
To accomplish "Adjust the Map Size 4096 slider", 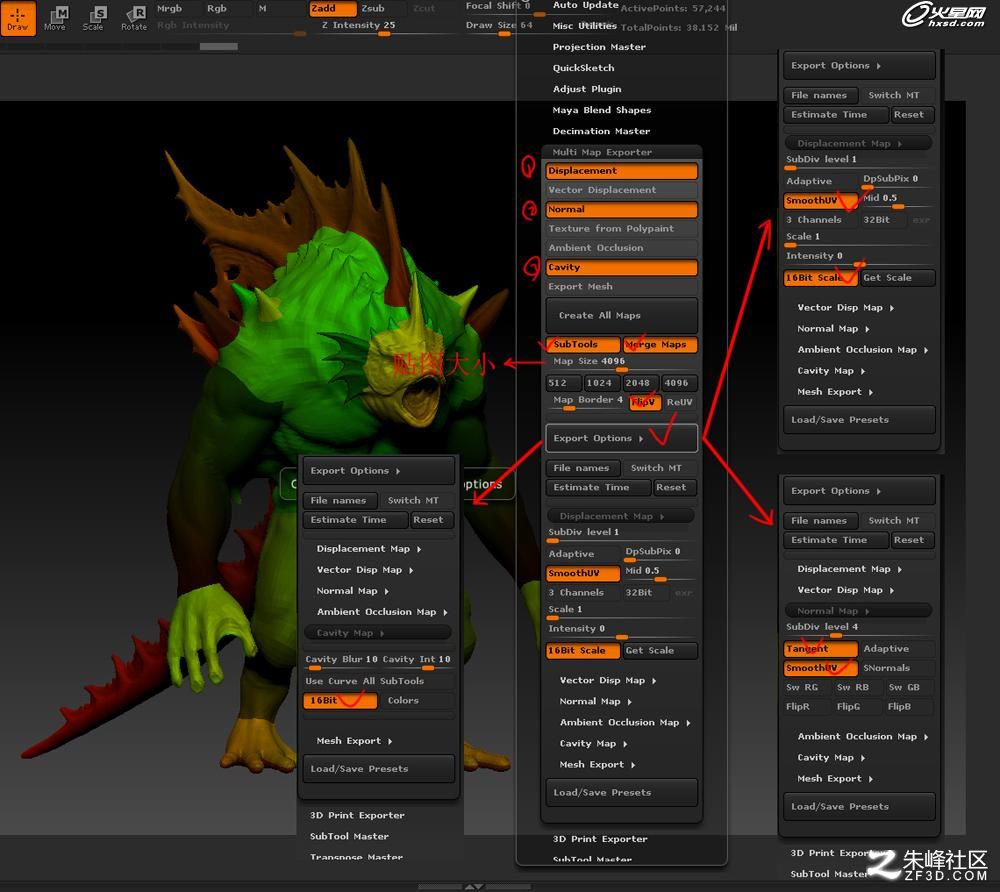I will coord(622,363).
